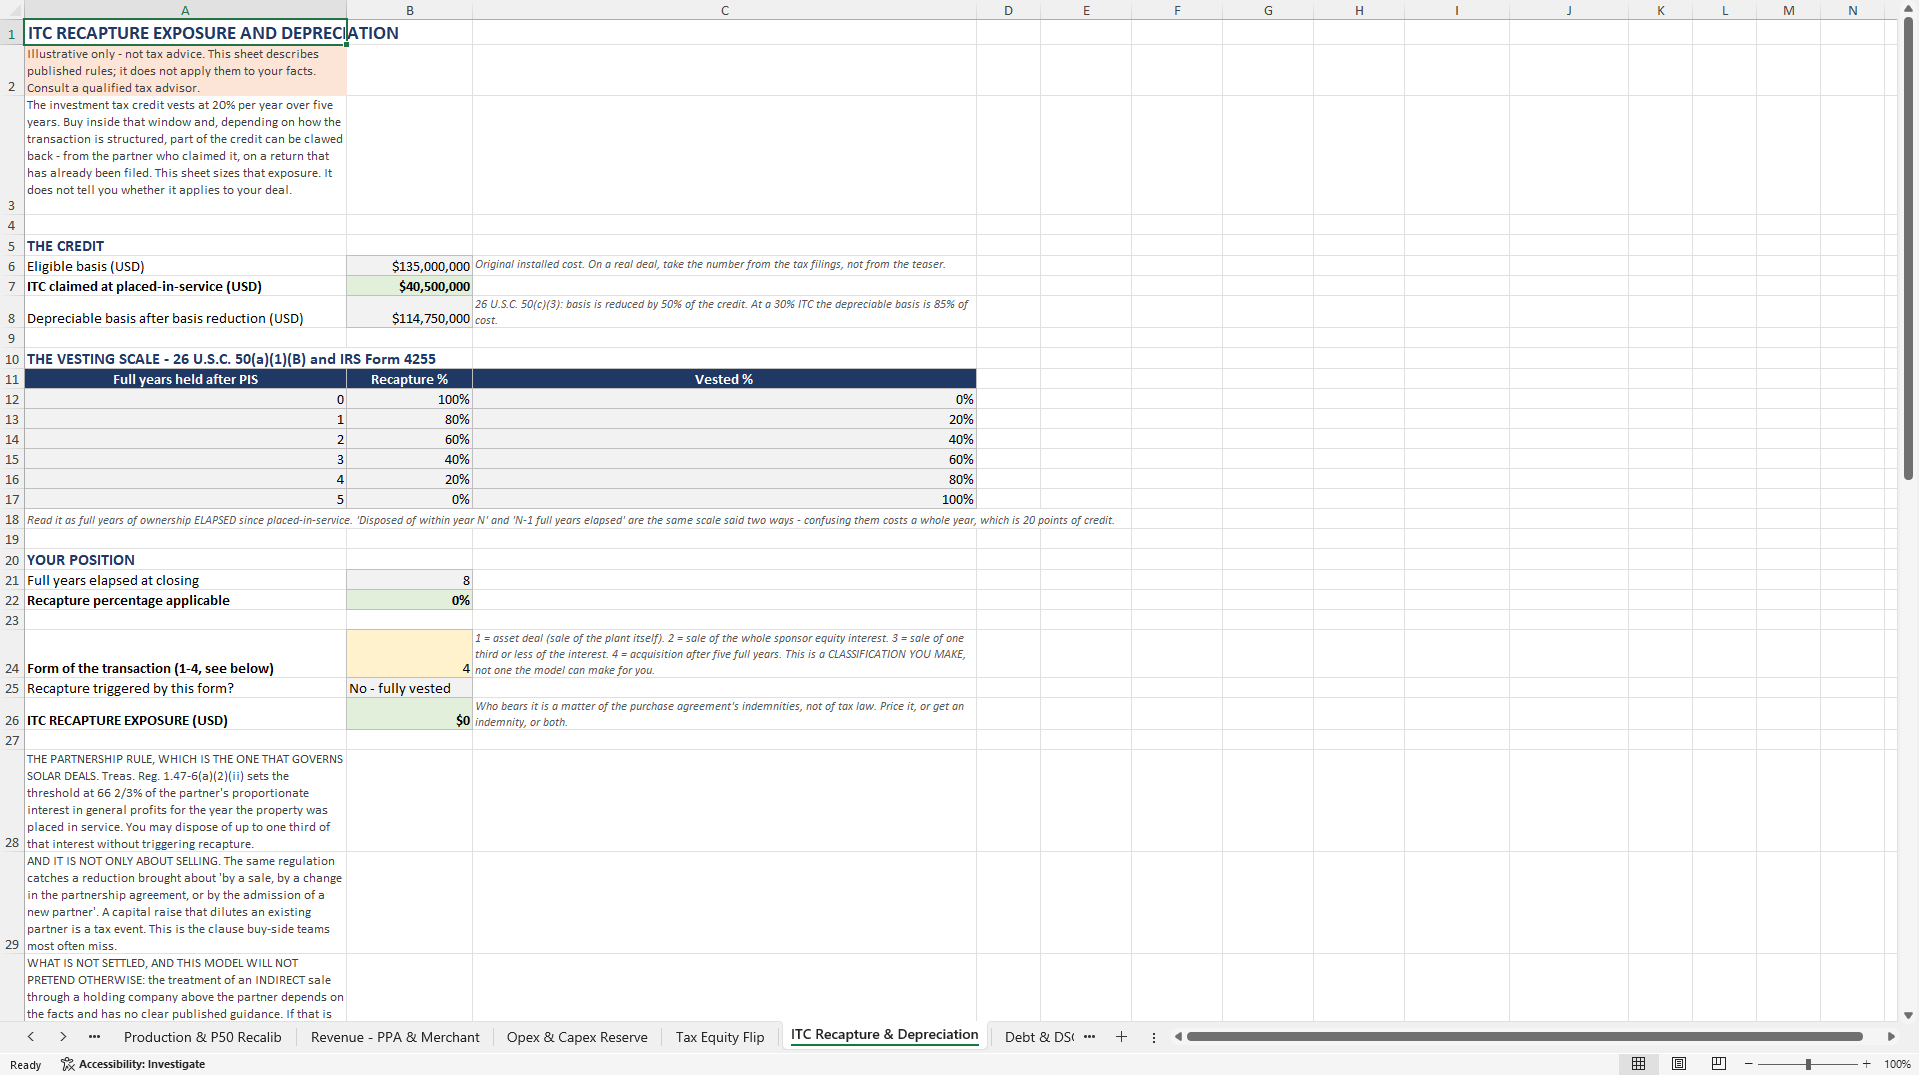1919x1075 pixels.
Task: Click ITC claimed value $40,500,000
Action: click(410, 286)
